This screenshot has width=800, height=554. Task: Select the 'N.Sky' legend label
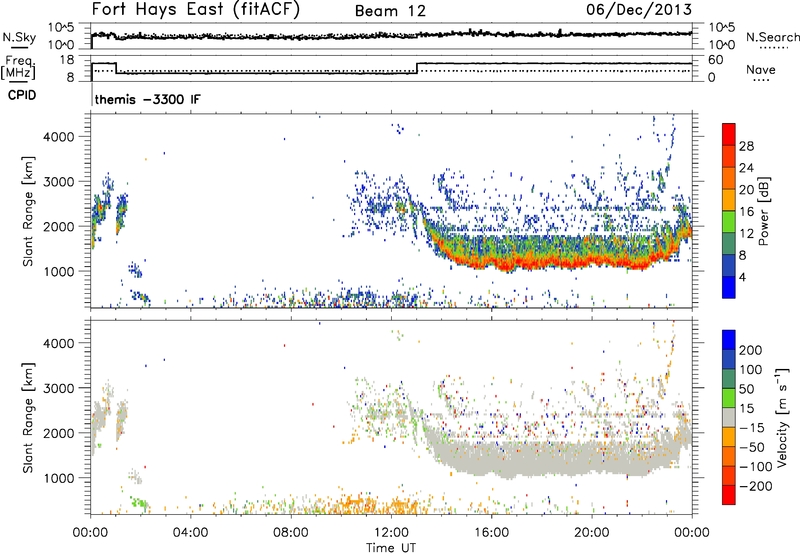(x=19, y=37)
